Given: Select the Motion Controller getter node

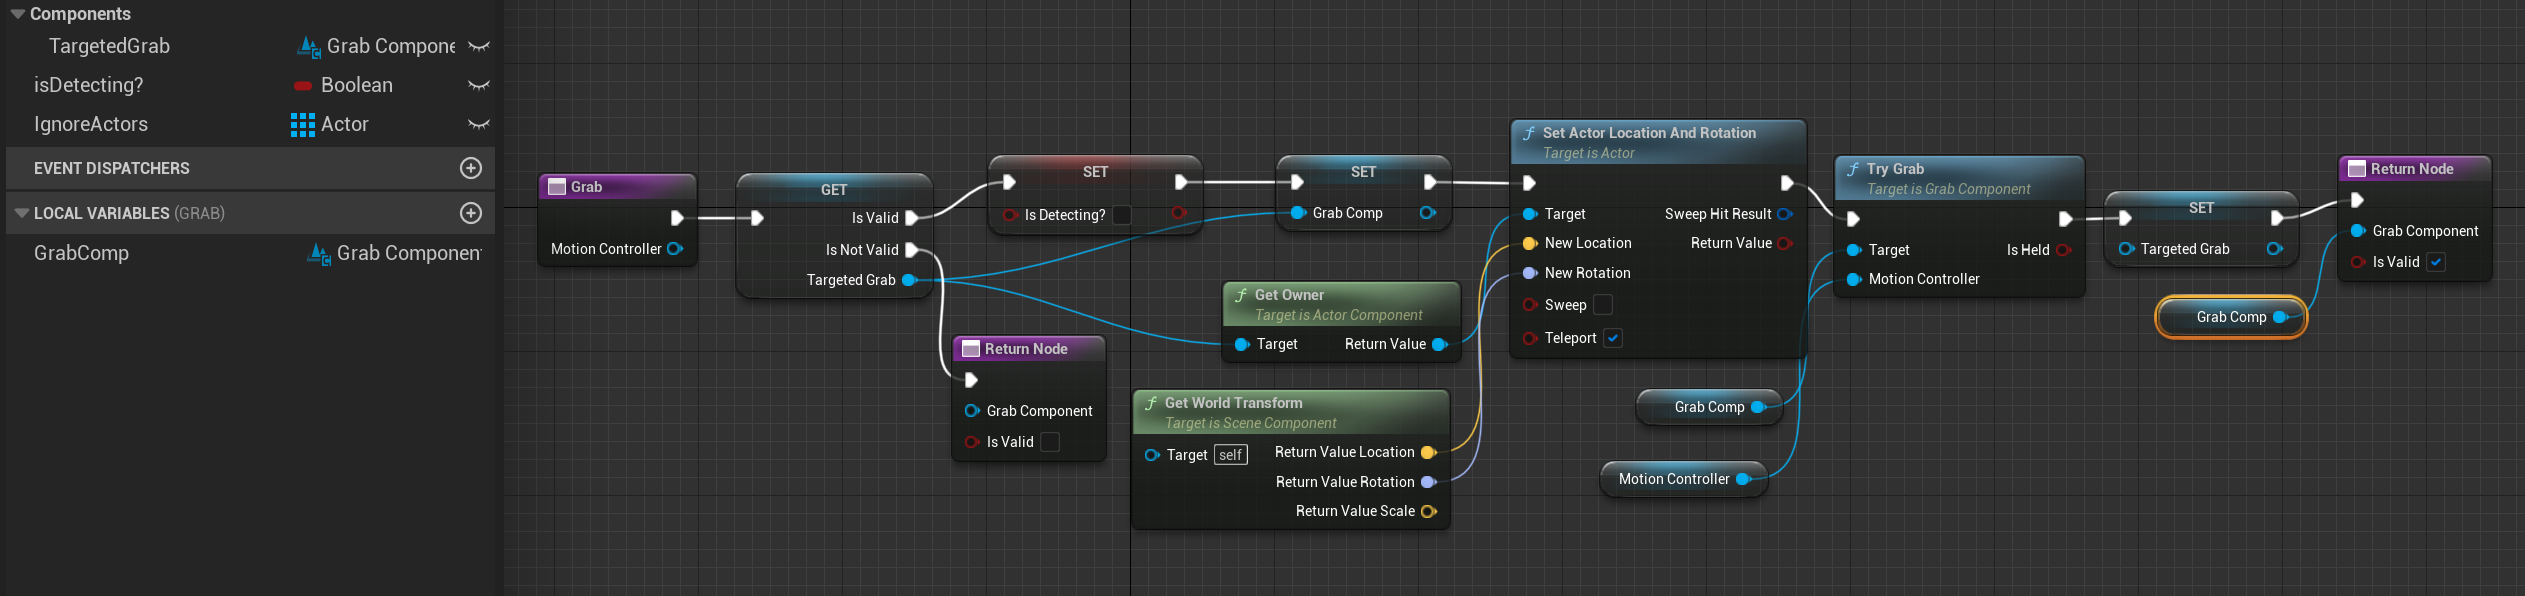Looking at the screenshot, I should pos(1684,479).
